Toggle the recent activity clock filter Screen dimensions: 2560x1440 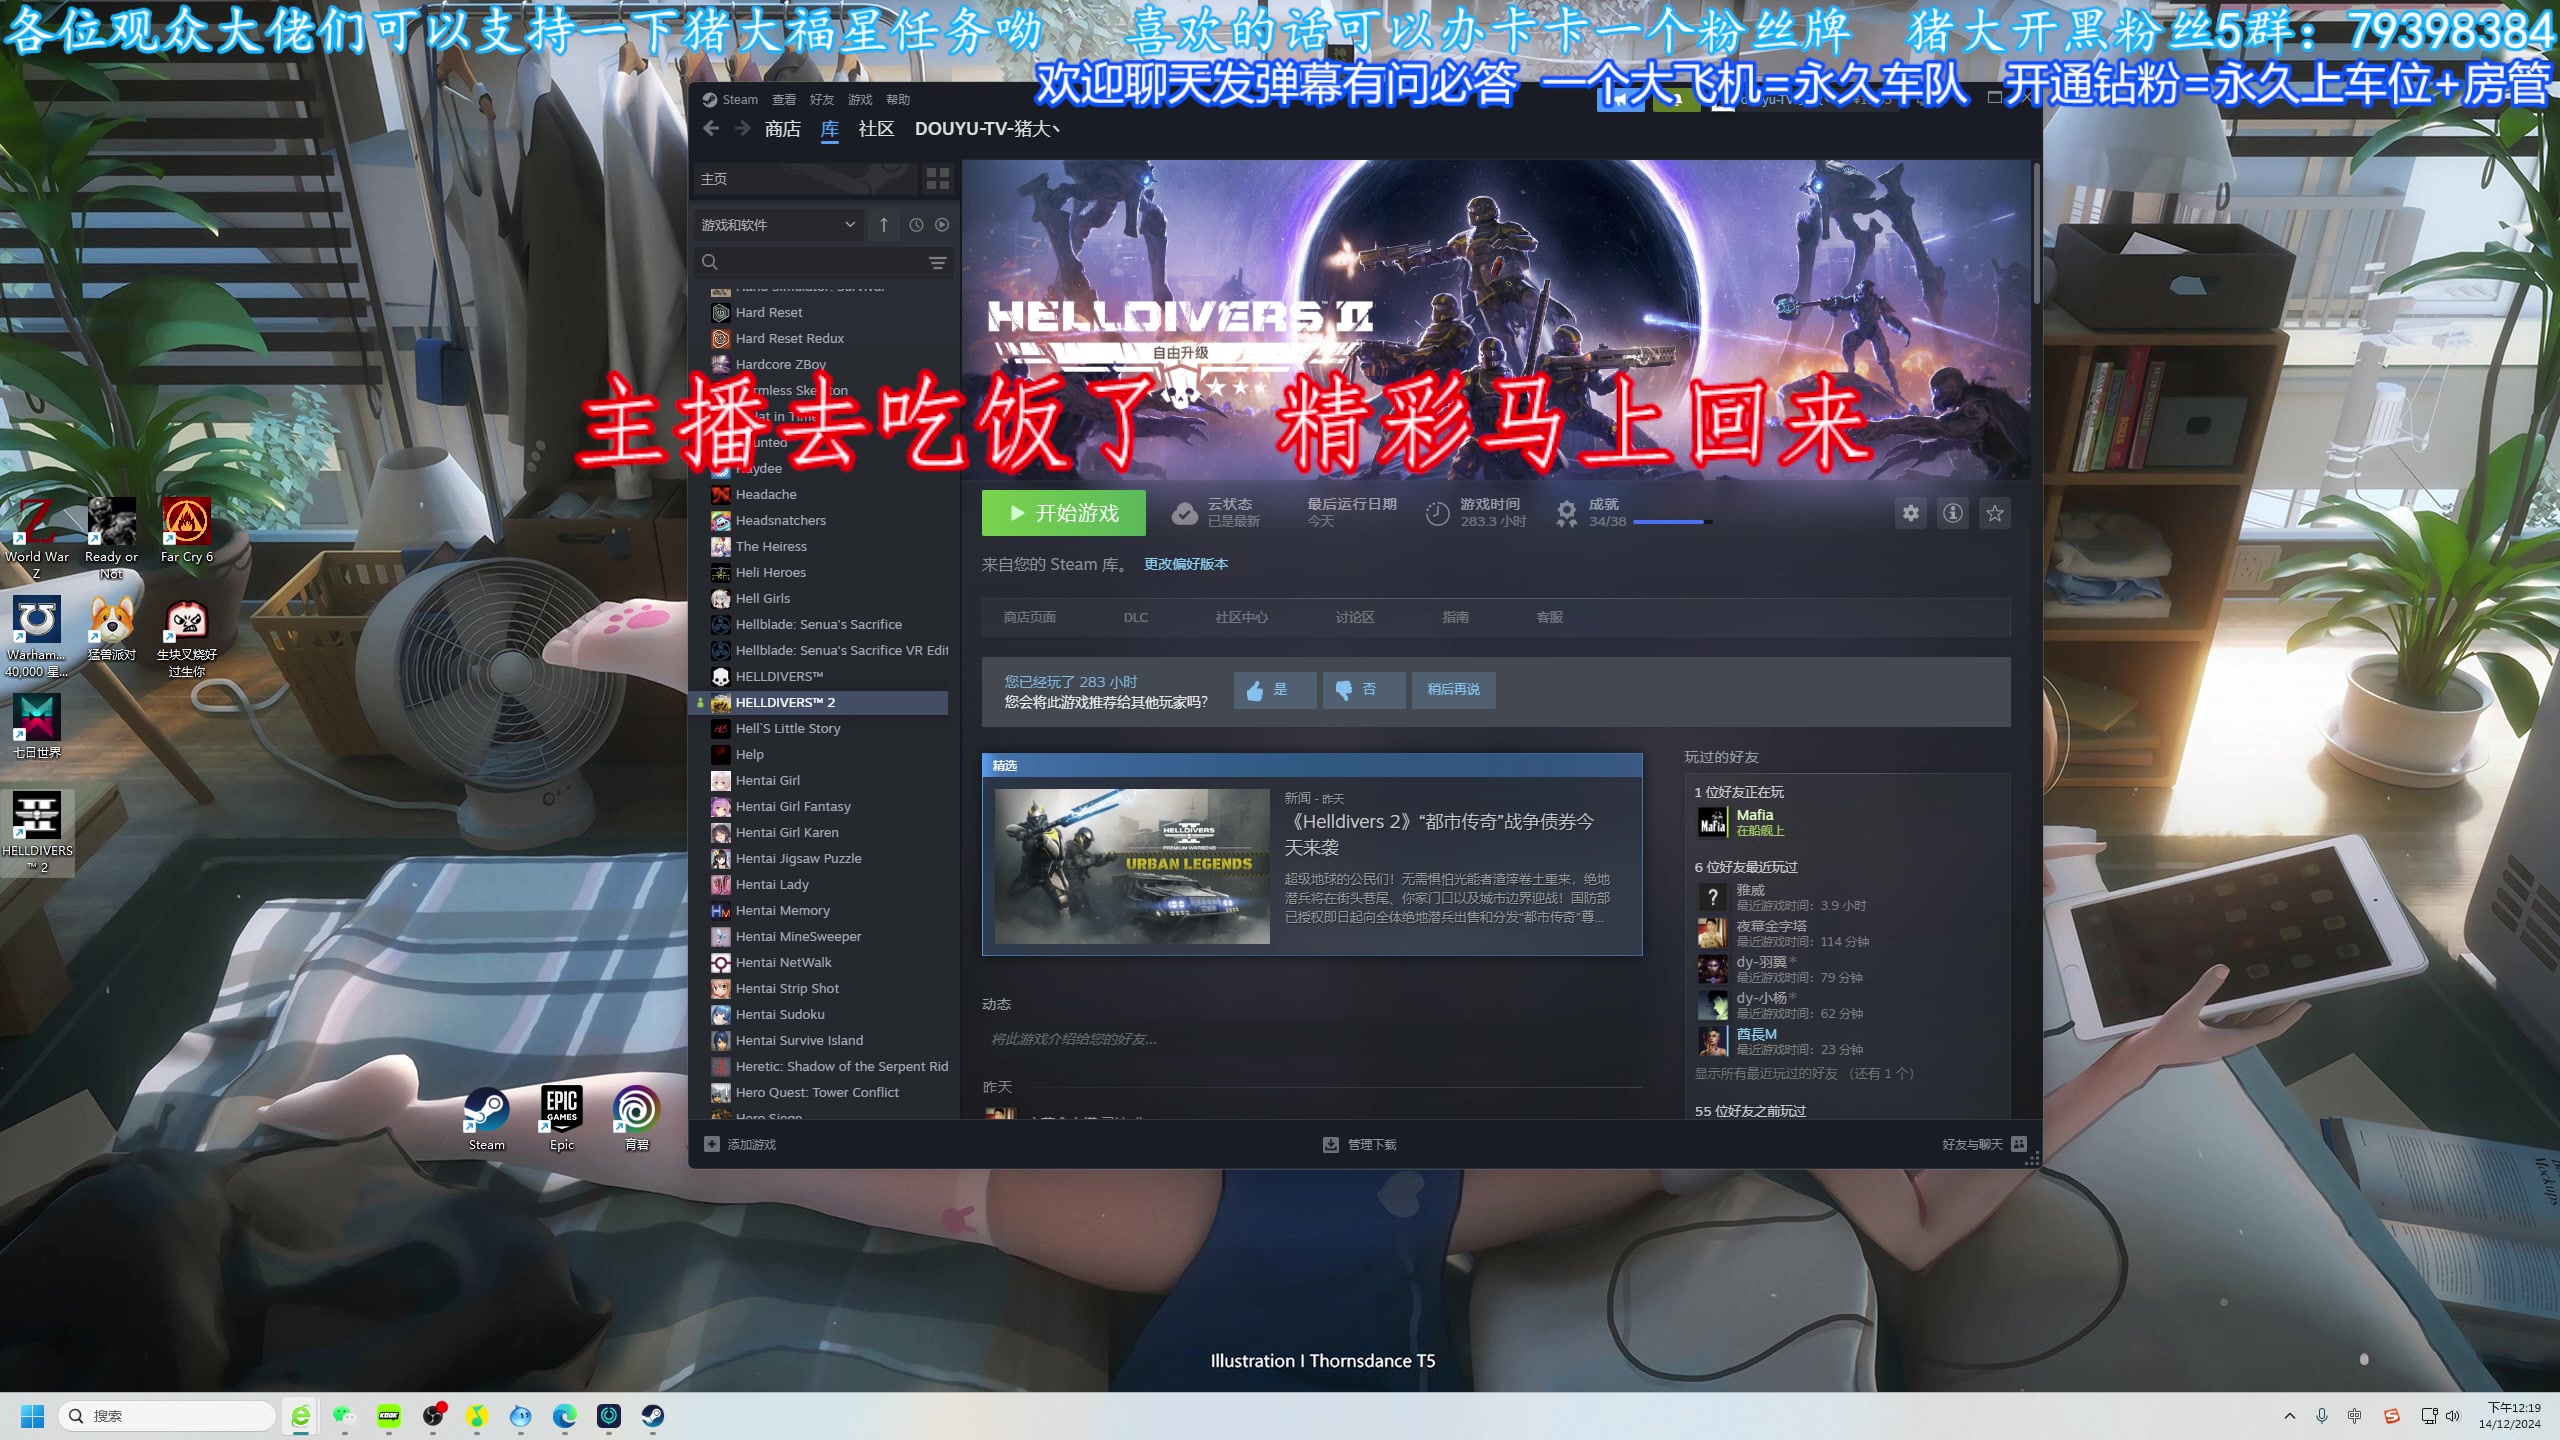tap(916, 225)
